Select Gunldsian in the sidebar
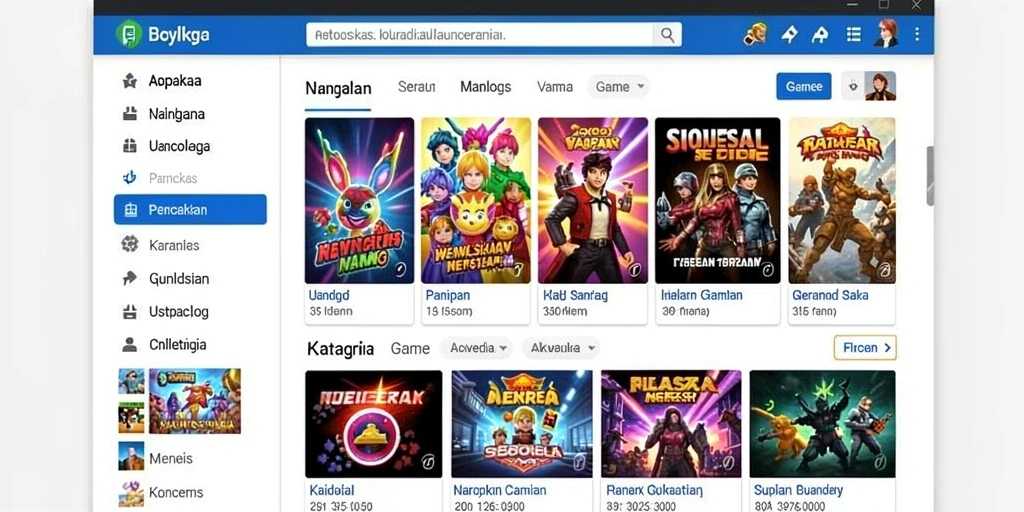 click(178, 279)
